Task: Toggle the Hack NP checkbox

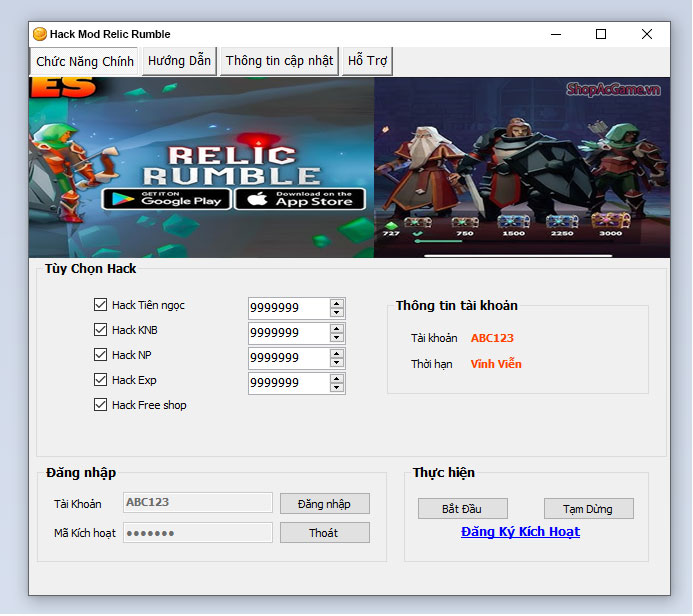Action: coord(100,354)
